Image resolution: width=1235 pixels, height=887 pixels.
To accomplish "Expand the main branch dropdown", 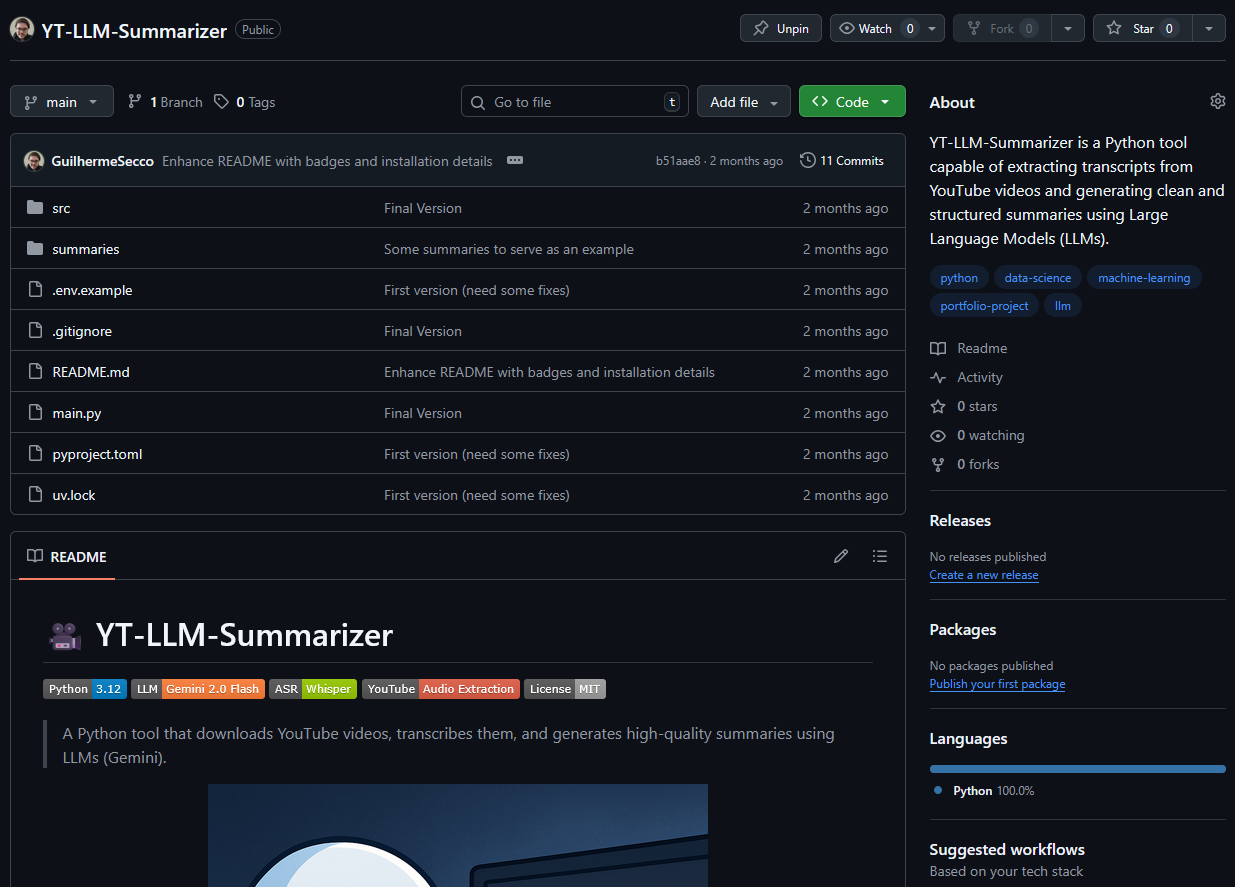I will [x=61, y=102].
